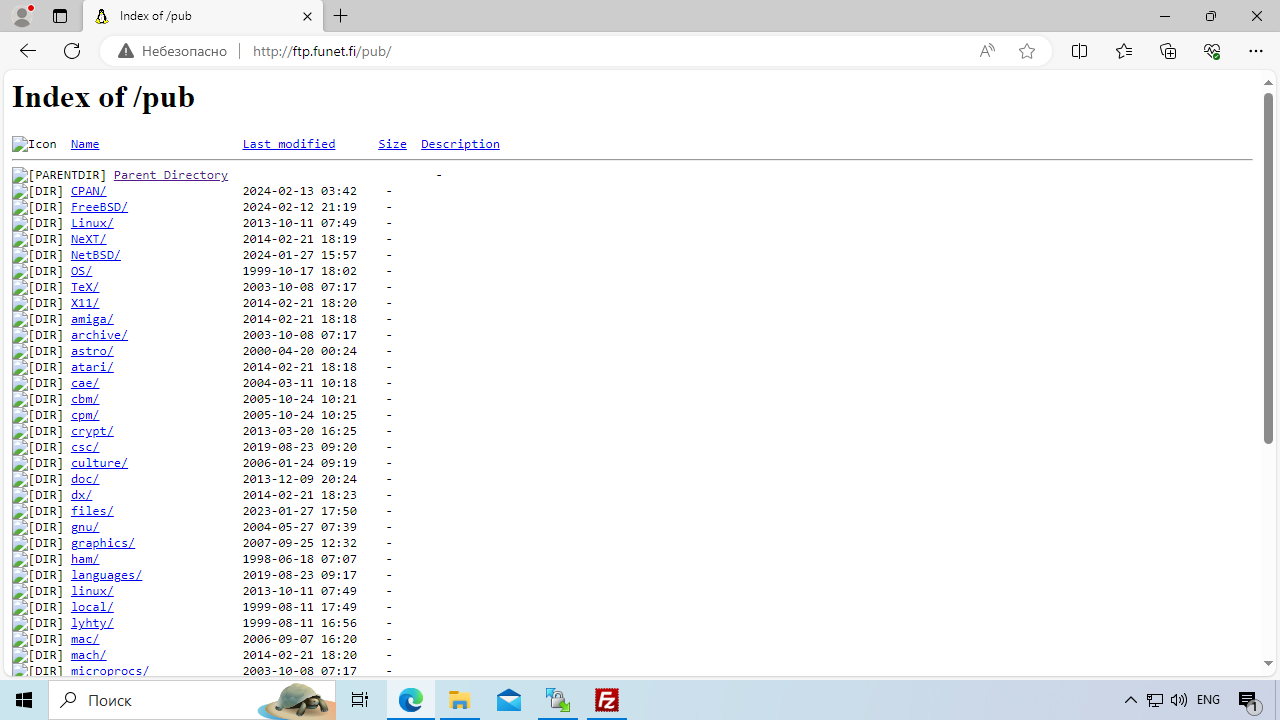
Task: Reload the page with the refresh icon
Action: coord(72,51)
